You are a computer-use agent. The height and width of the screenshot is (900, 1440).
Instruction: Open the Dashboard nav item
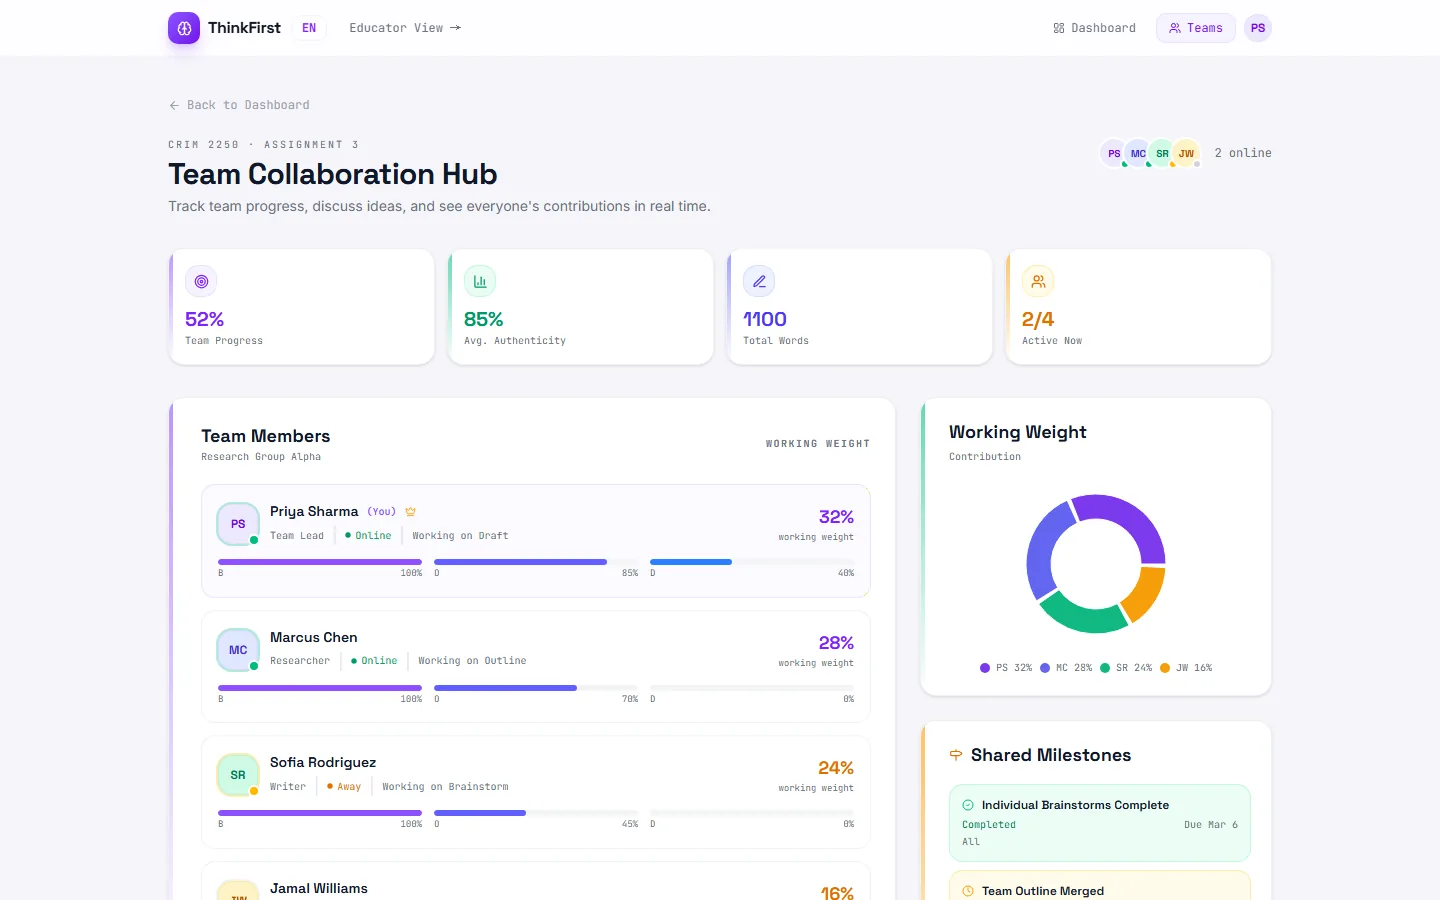(x=1094, y=28)
